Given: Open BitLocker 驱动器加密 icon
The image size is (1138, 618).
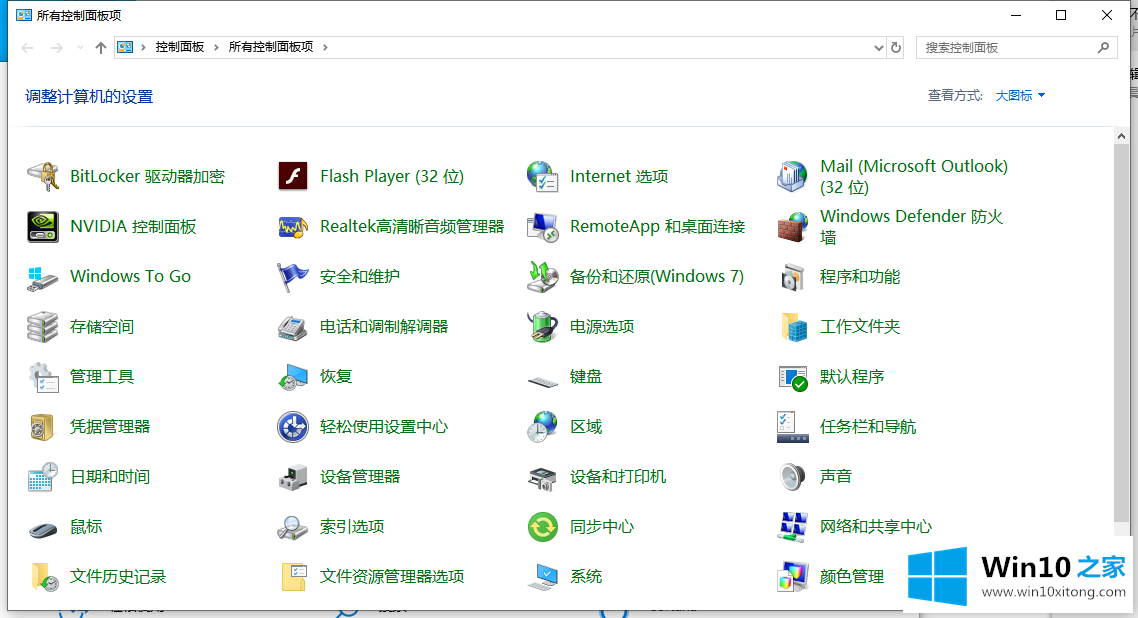Looking at the screenshot, I should (x=43, y=176).
